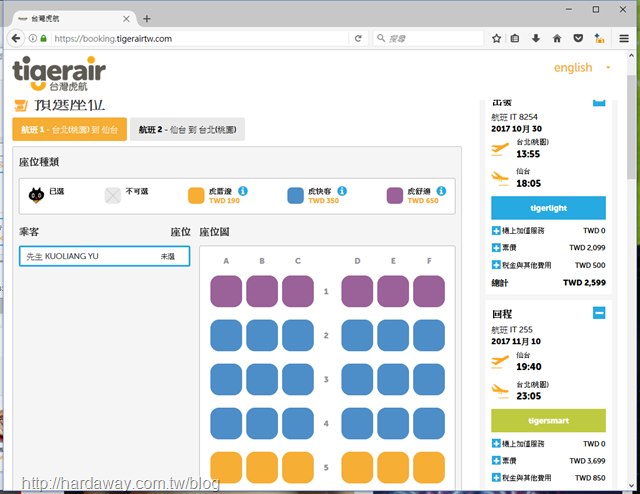This screenshot has width=640, height=494.
Task: Click the unavailable seat X icon
Action: point(113,196)
